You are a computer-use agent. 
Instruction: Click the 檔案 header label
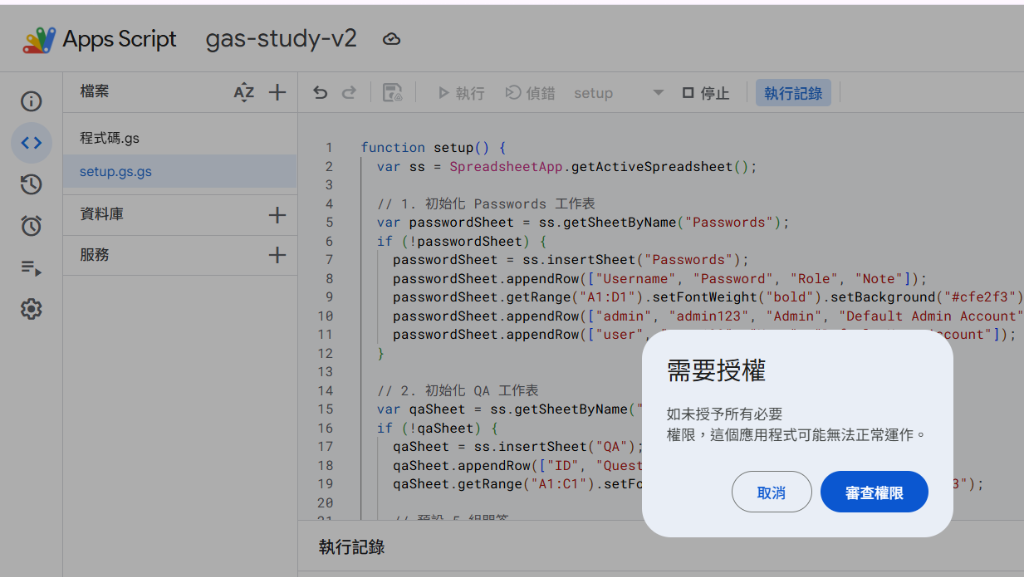95,91
